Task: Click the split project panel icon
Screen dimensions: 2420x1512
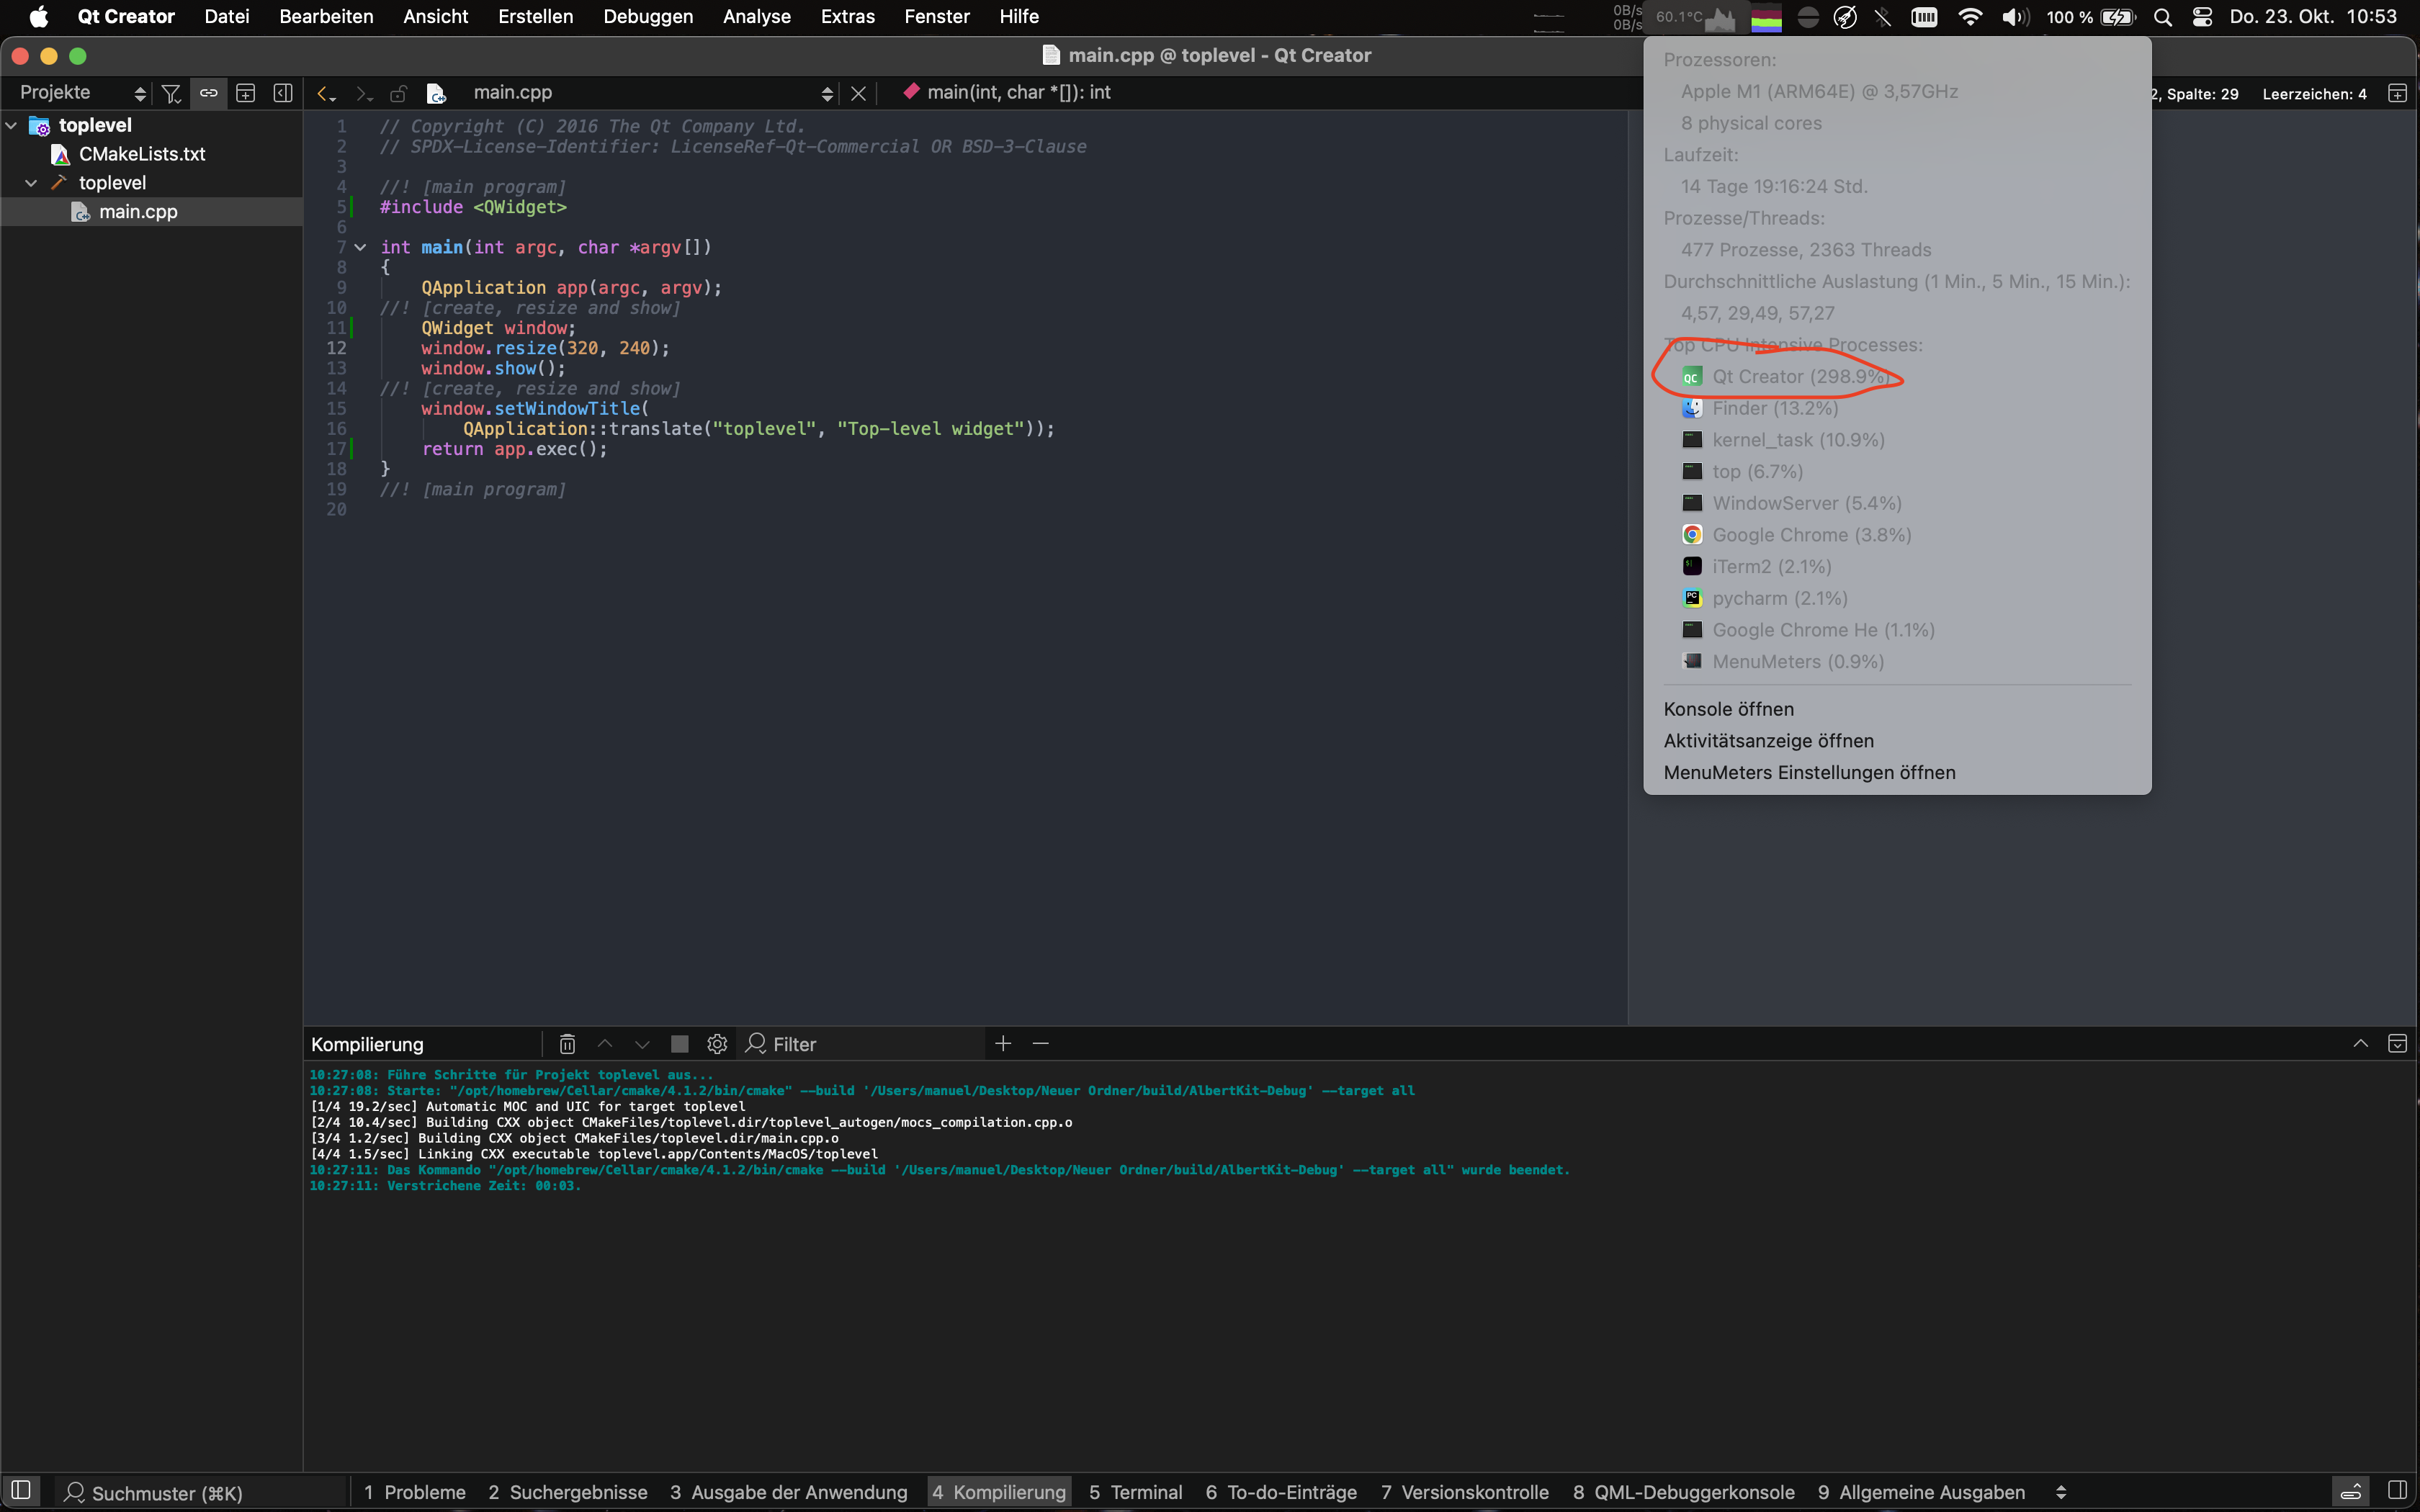Action: click(x=245, y=93)
